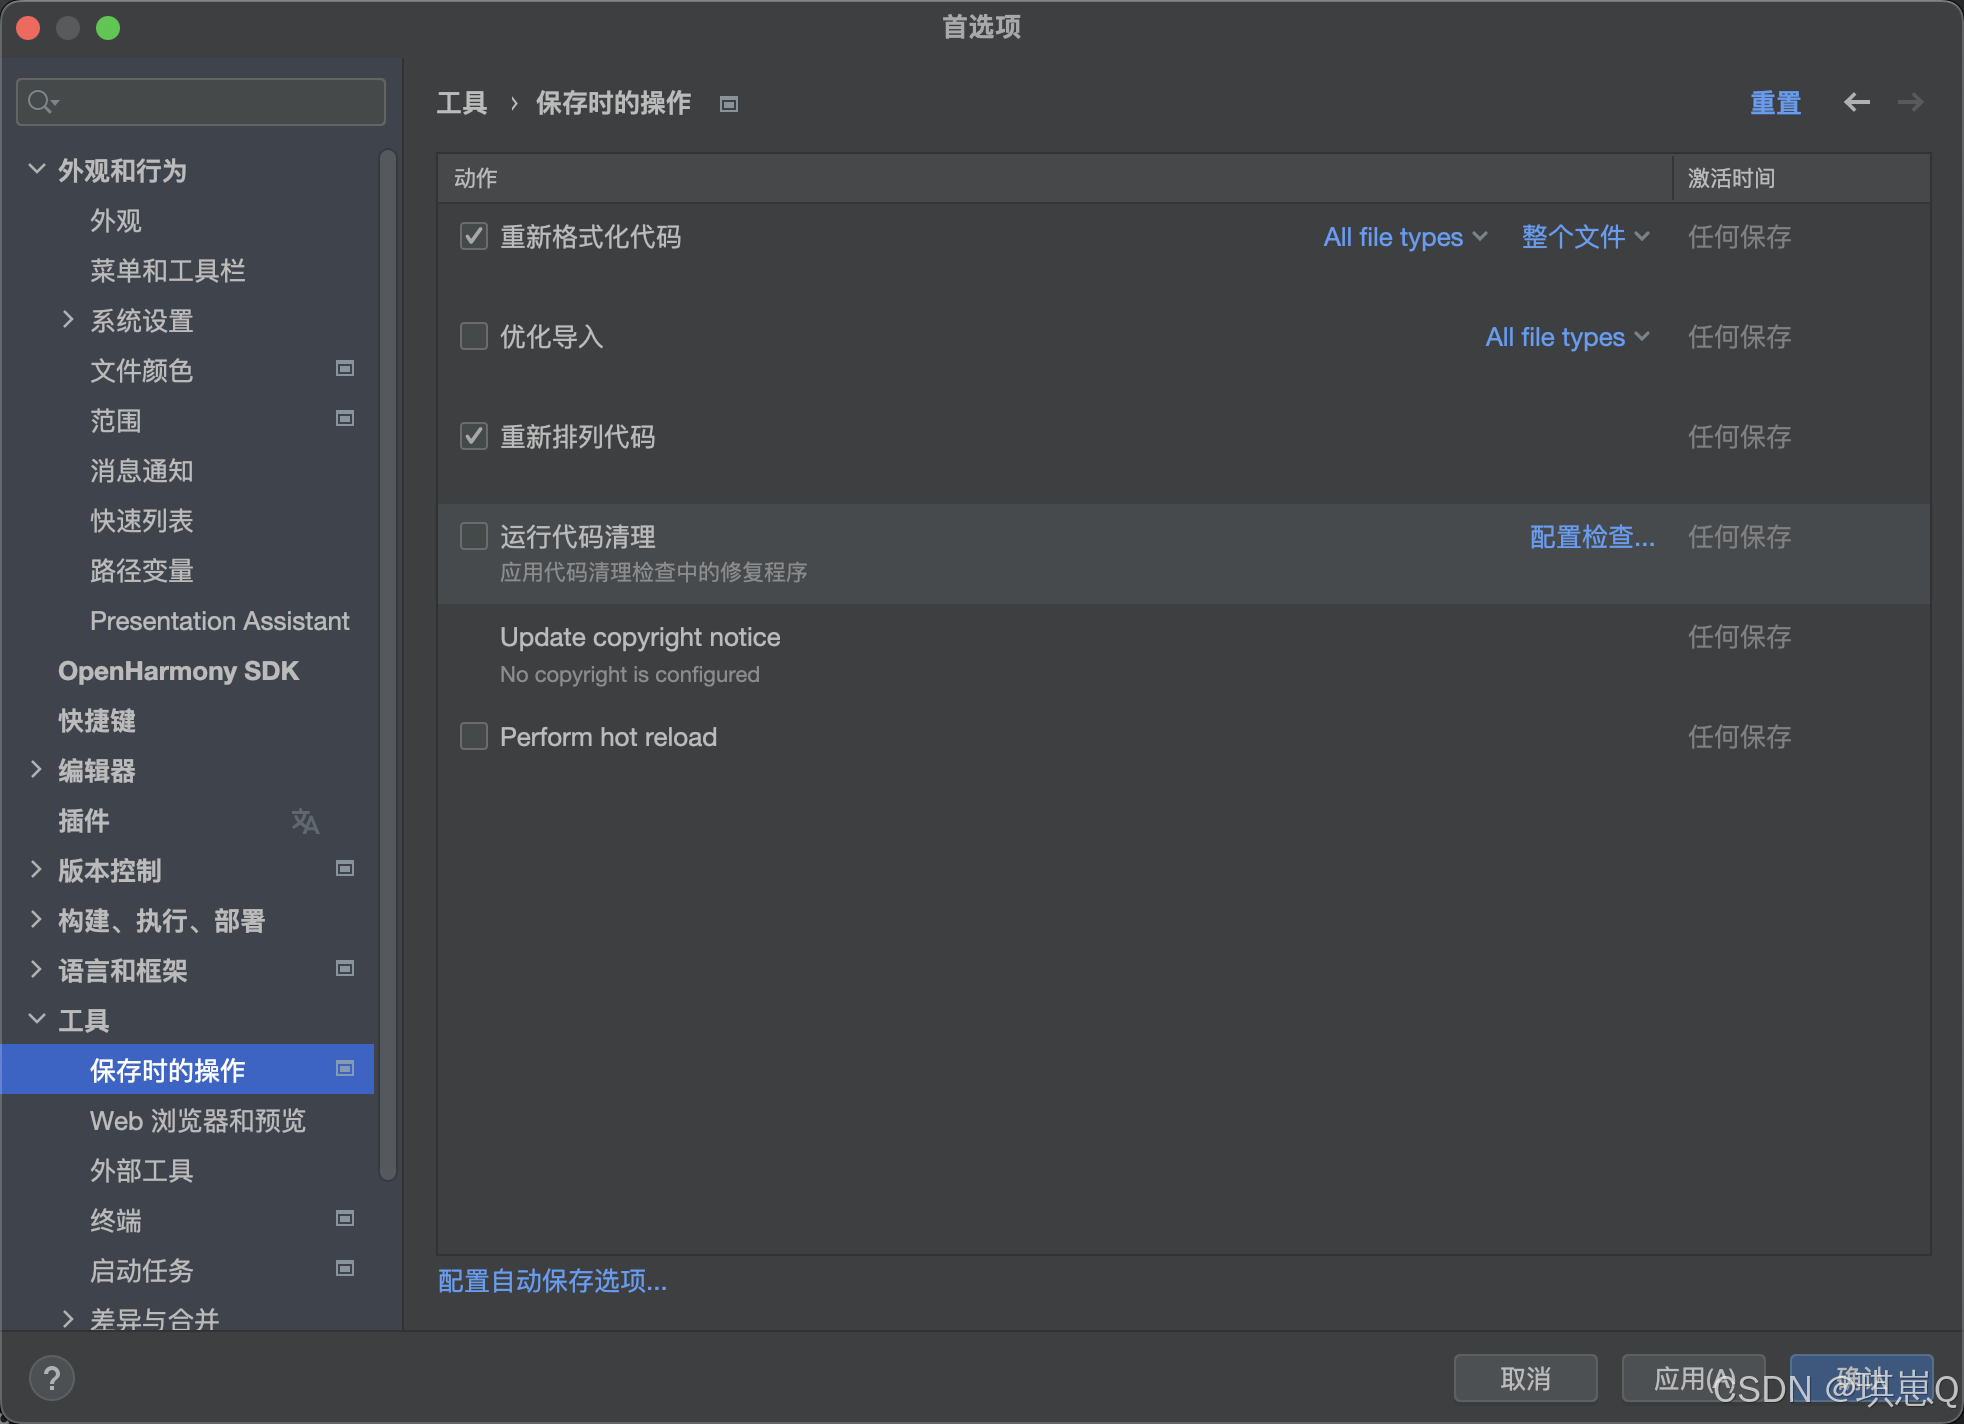Viewport: 1964px width, 1424px height.
Task: Click the project icon beside 版本控制
Action: point(345,869)
